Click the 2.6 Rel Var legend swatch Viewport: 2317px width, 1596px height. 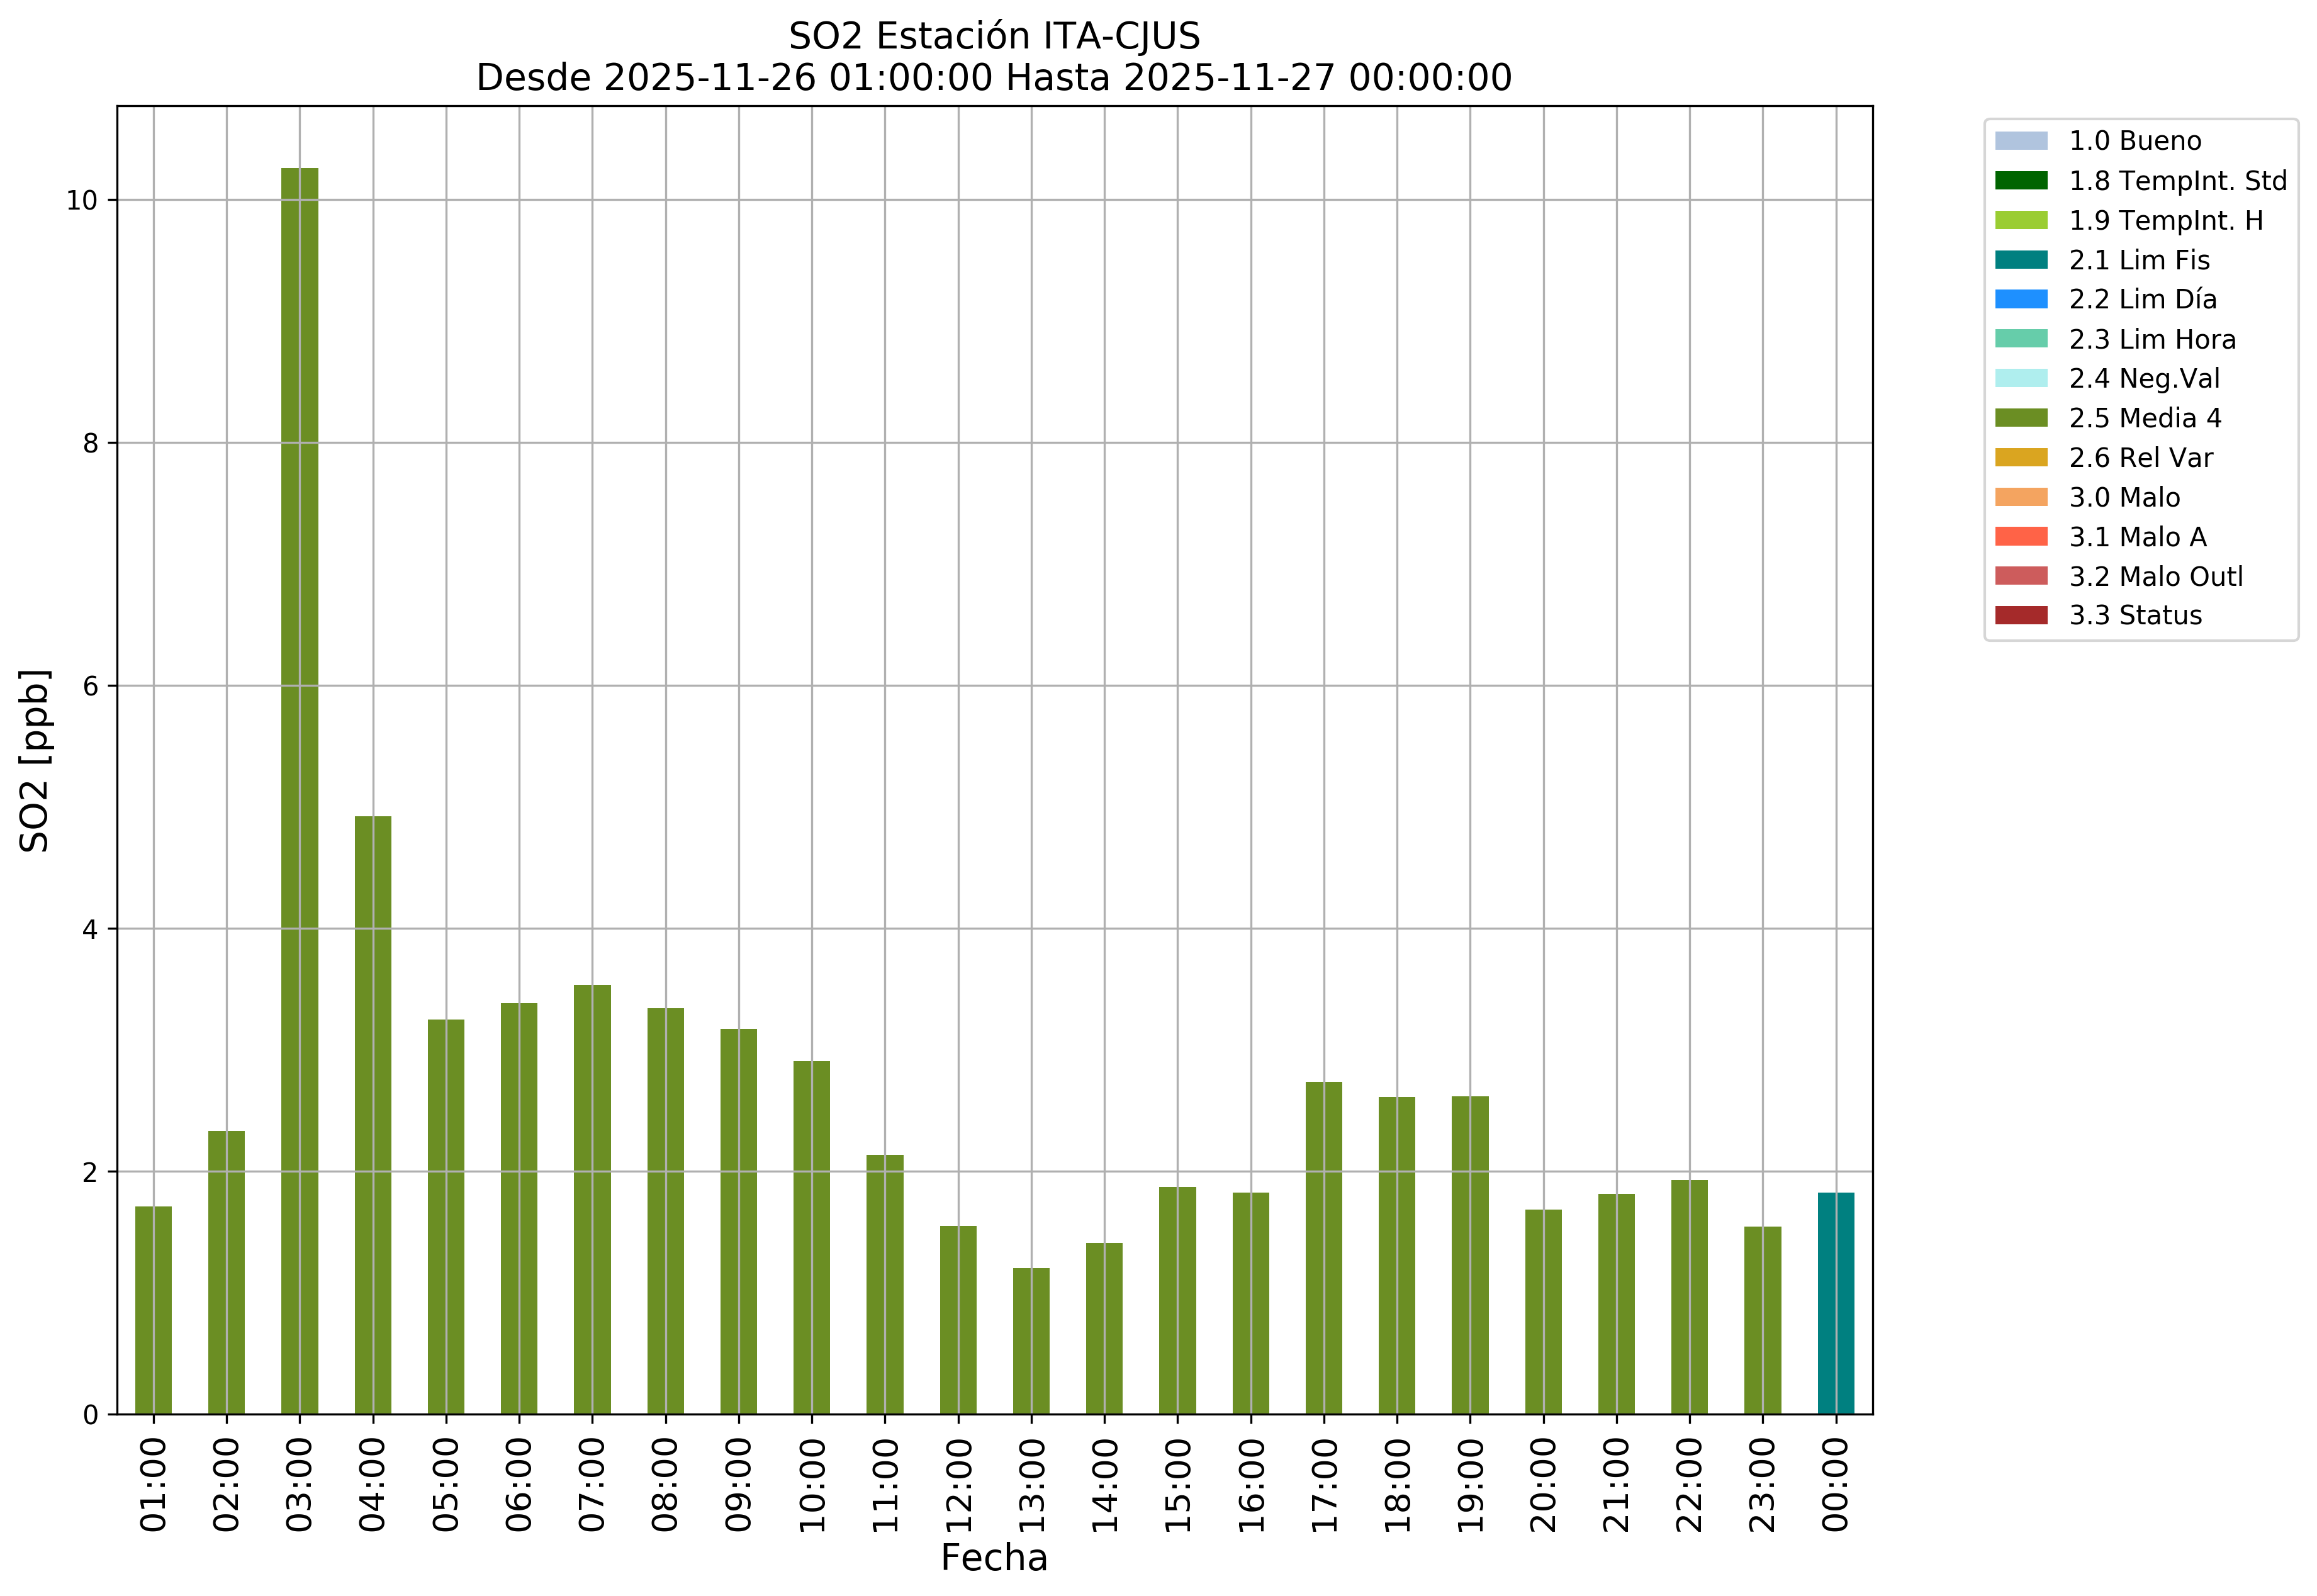click(2020, 458)
